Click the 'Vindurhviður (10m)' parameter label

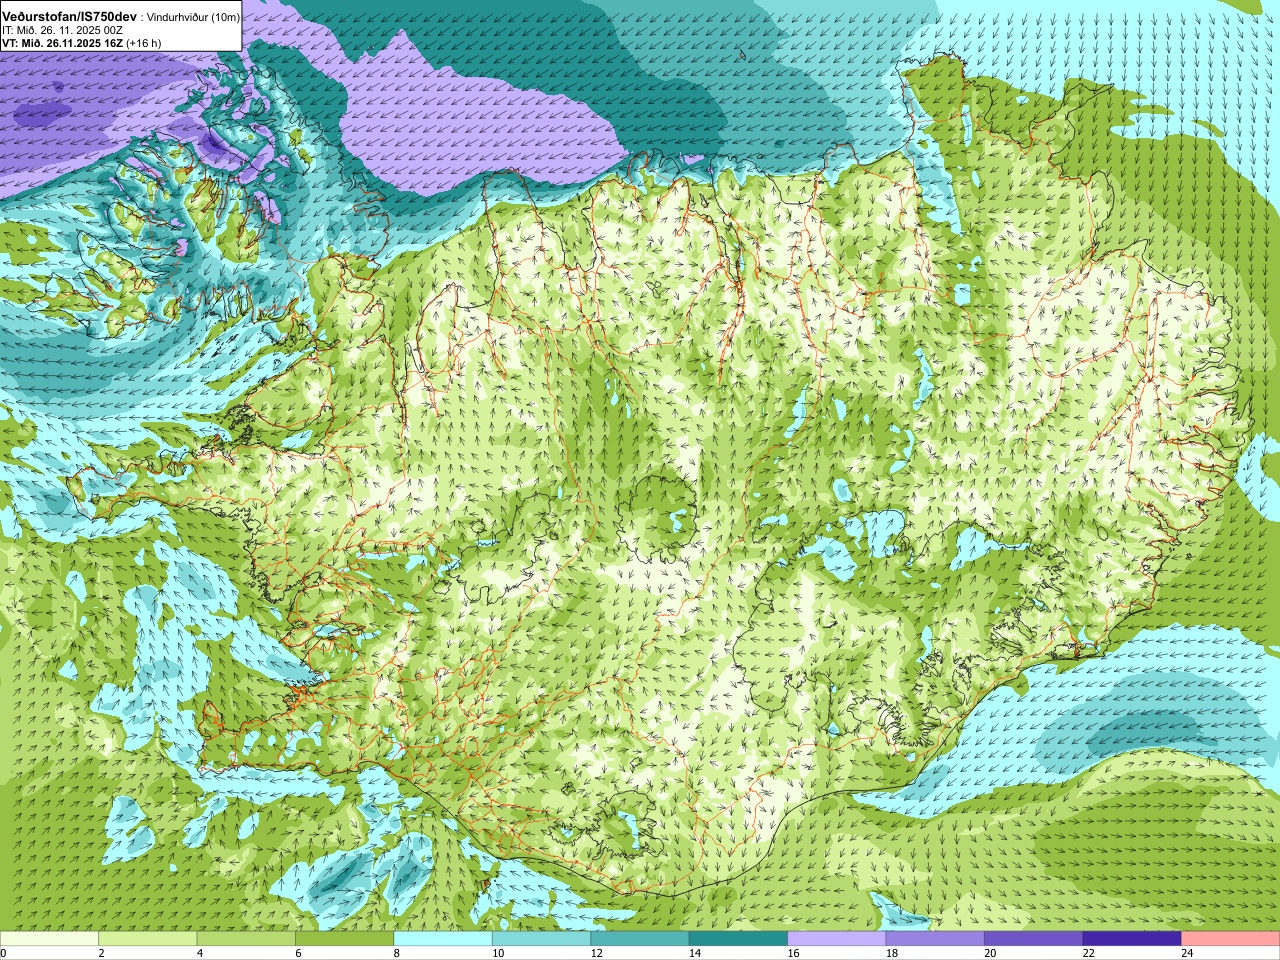tap(193, 18)
